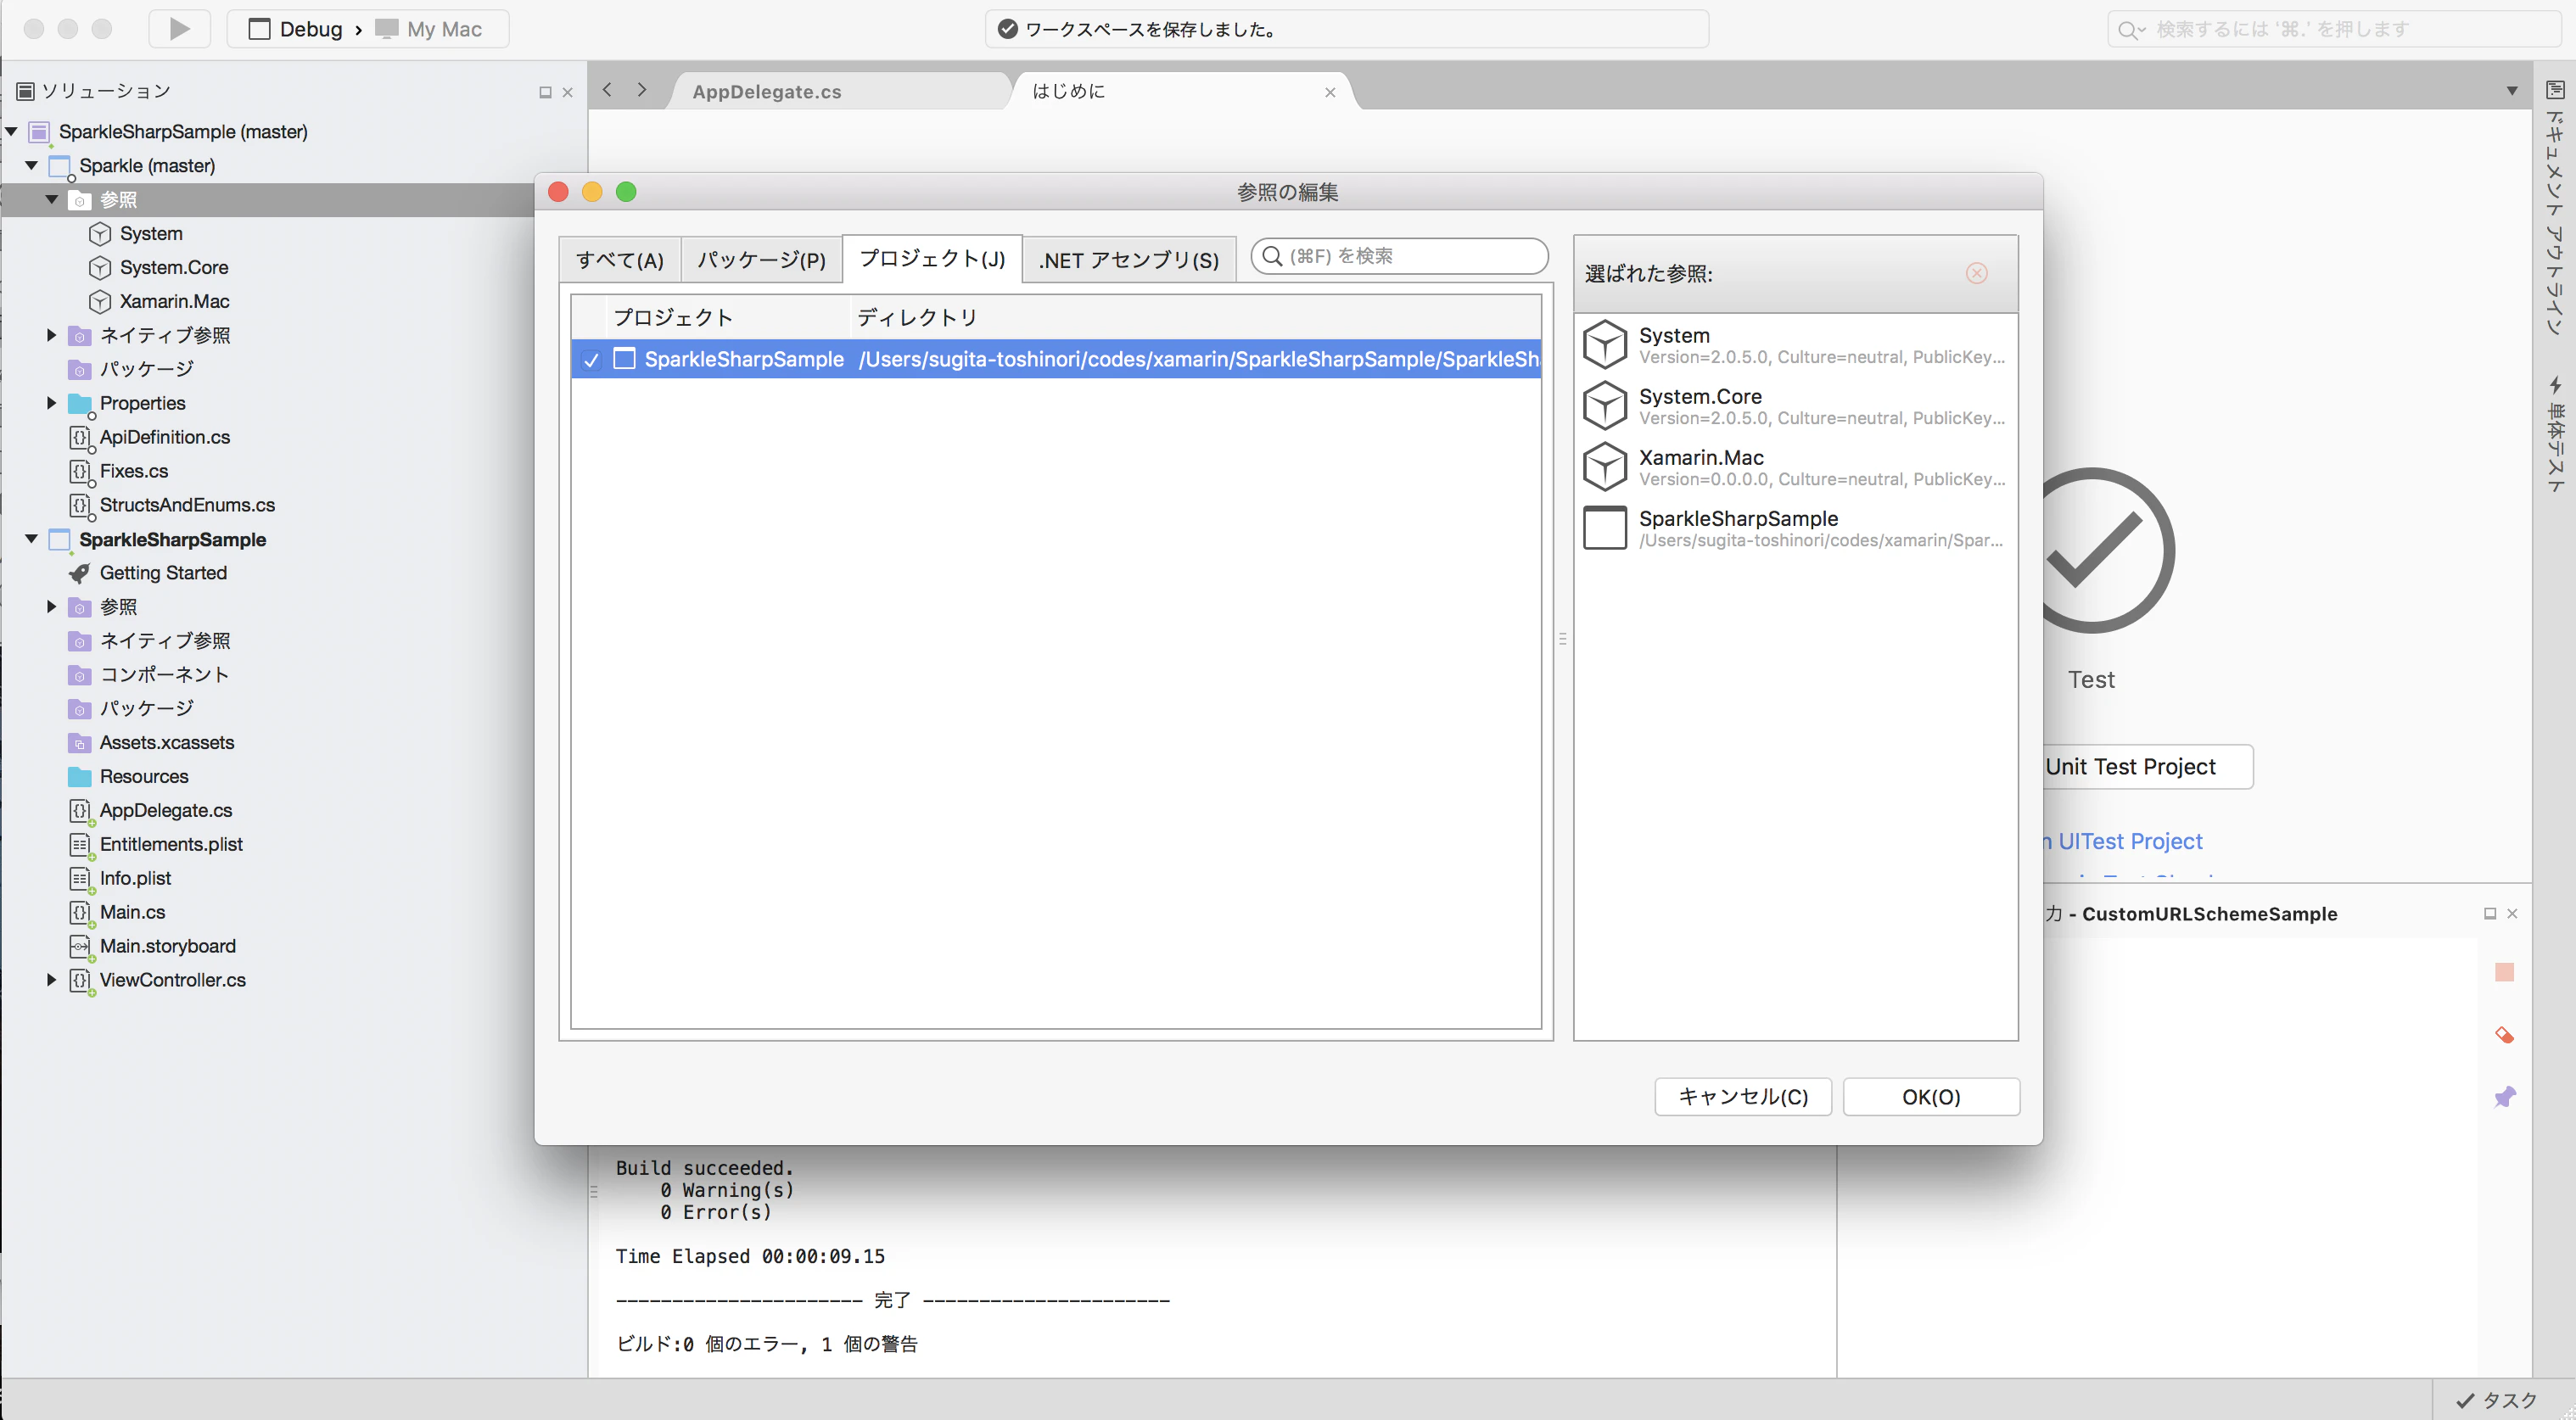Close the ソリューション pad
The width and height of the screenshot is (2576, 1420).
[568, 92]
